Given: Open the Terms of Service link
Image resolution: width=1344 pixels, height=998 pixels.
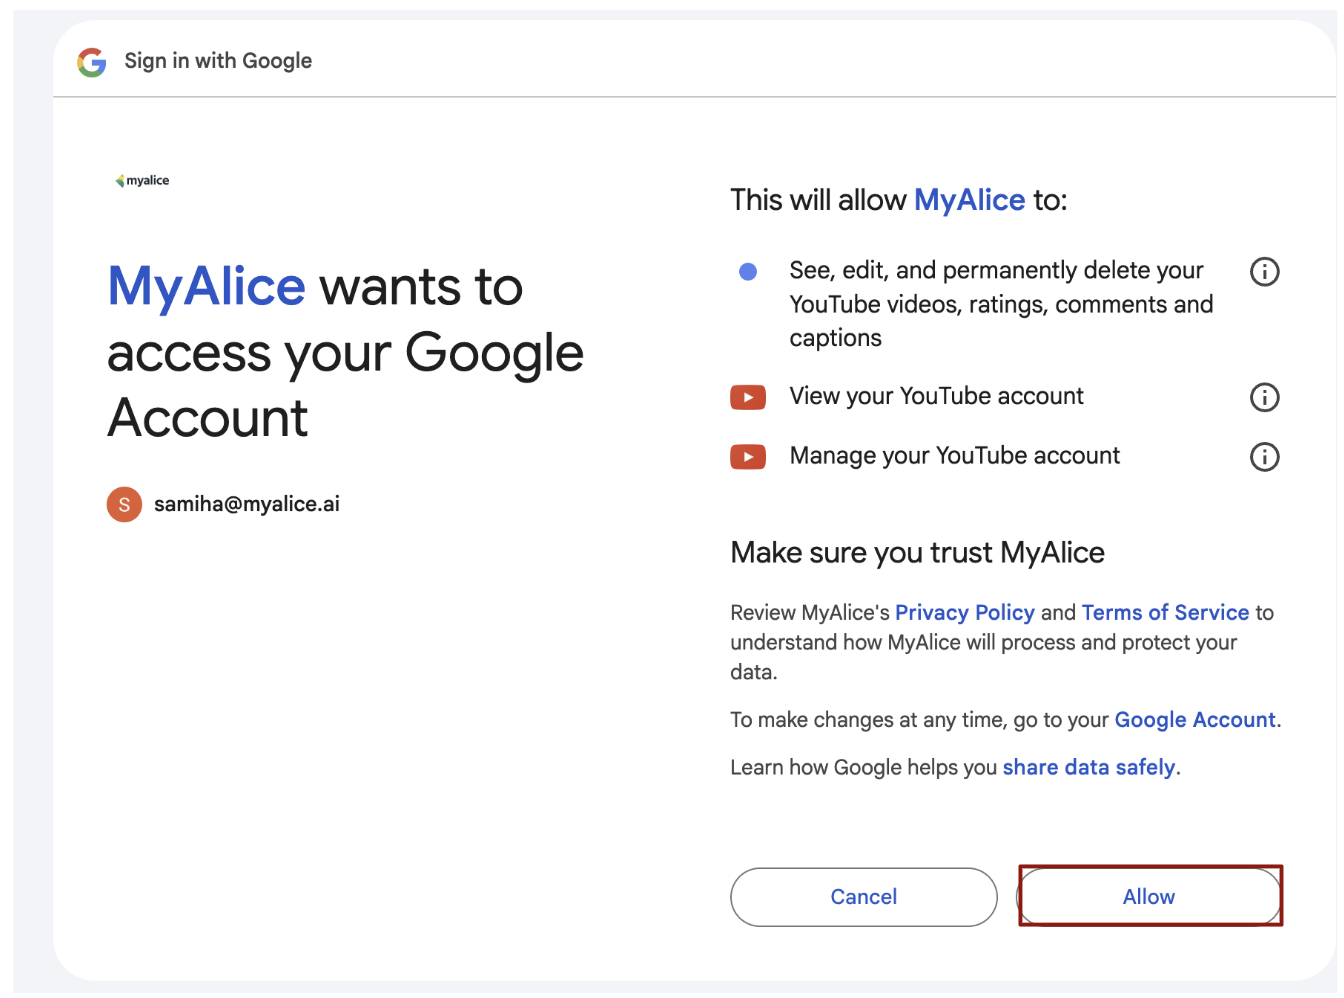Looking at the screenshot, I should (1165, 612).
